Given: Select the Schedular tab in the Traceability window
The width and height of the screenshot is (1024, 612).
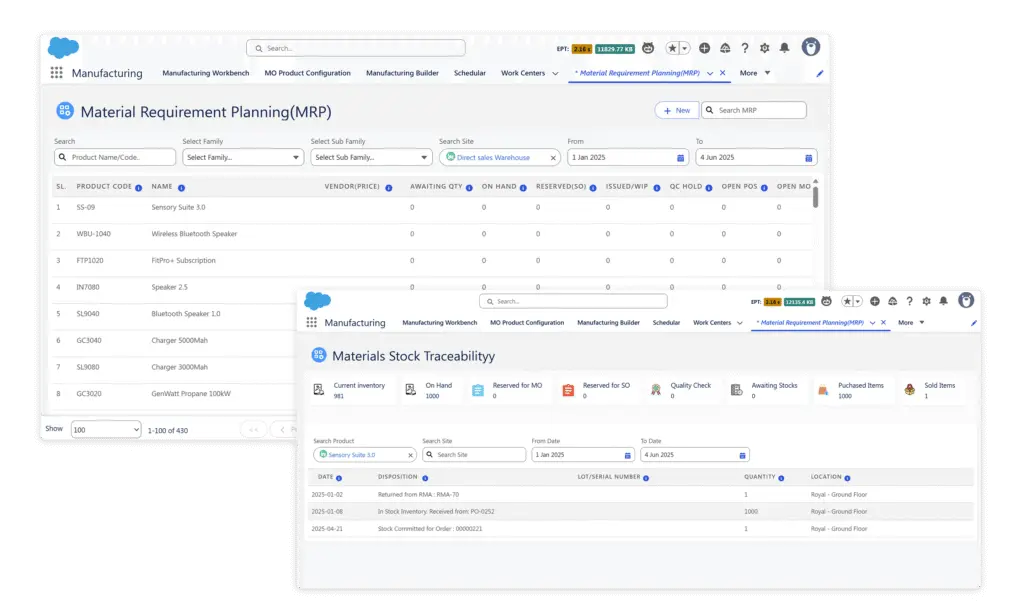Looking at the screenshot, I should pyautogui.click(x=666, y=323).
